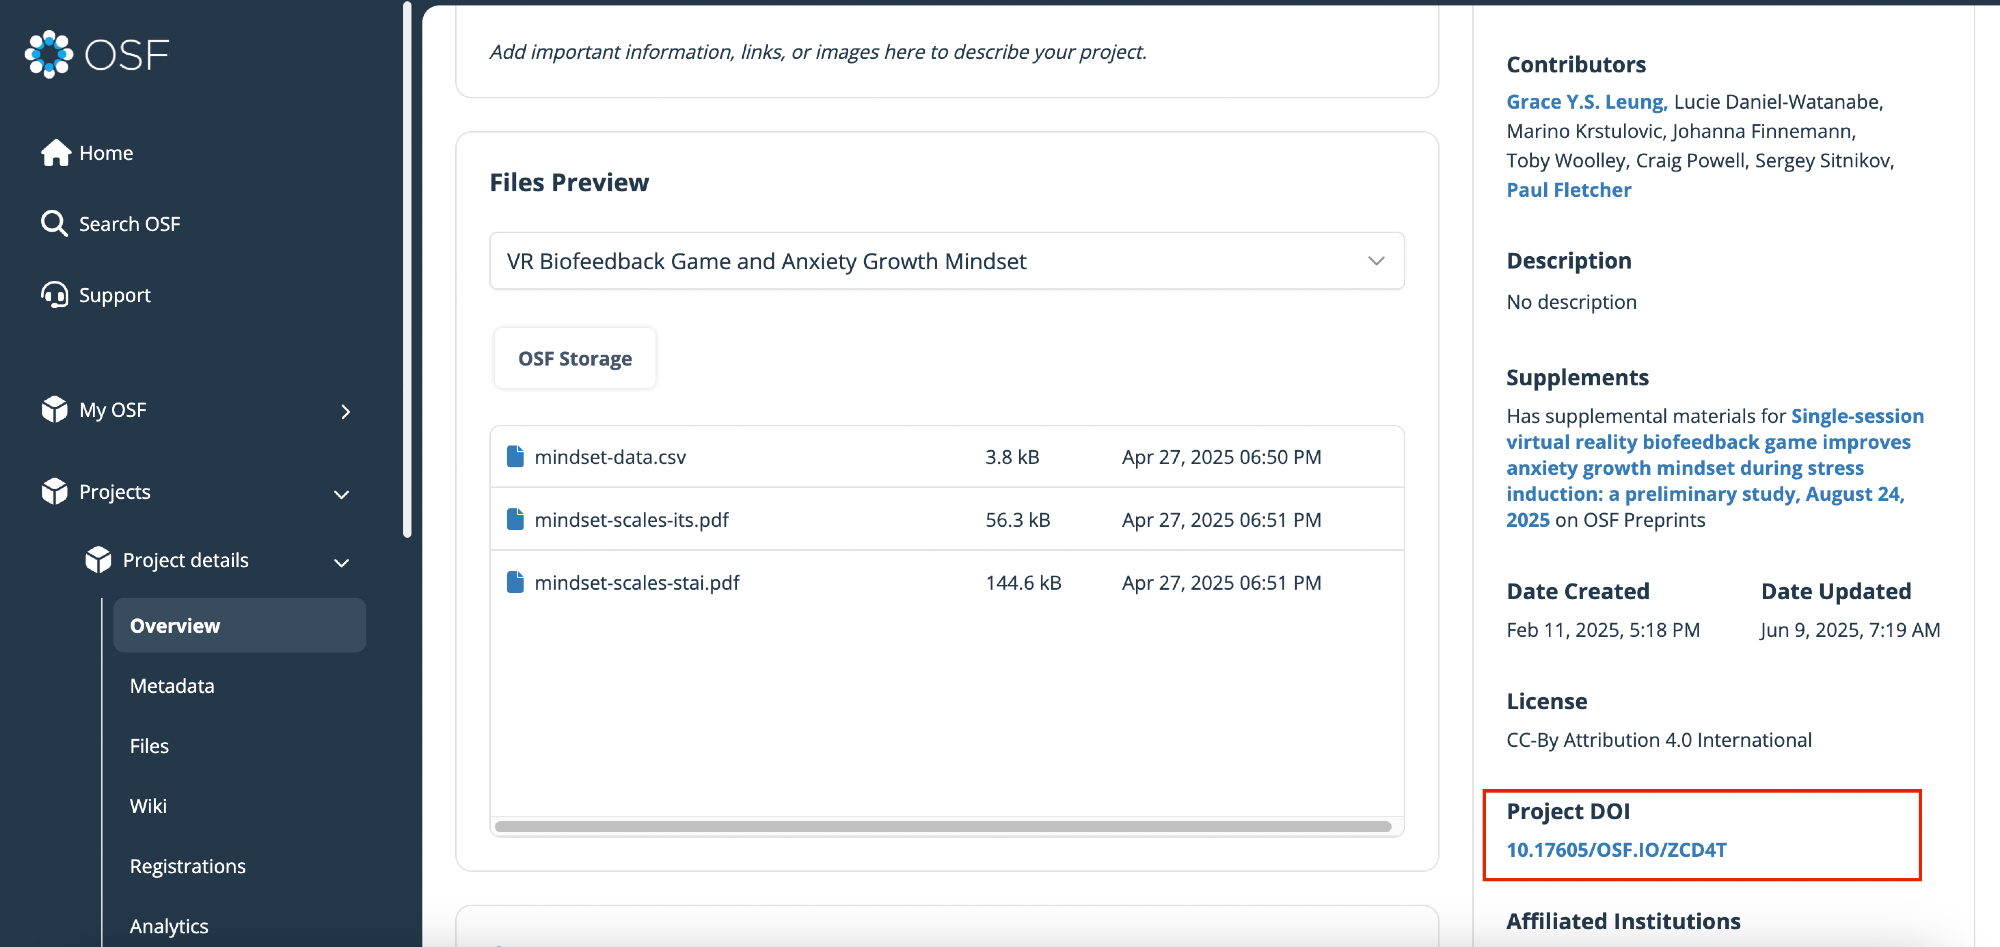Click the mindset-data.csv file icon

coord(516,457)
